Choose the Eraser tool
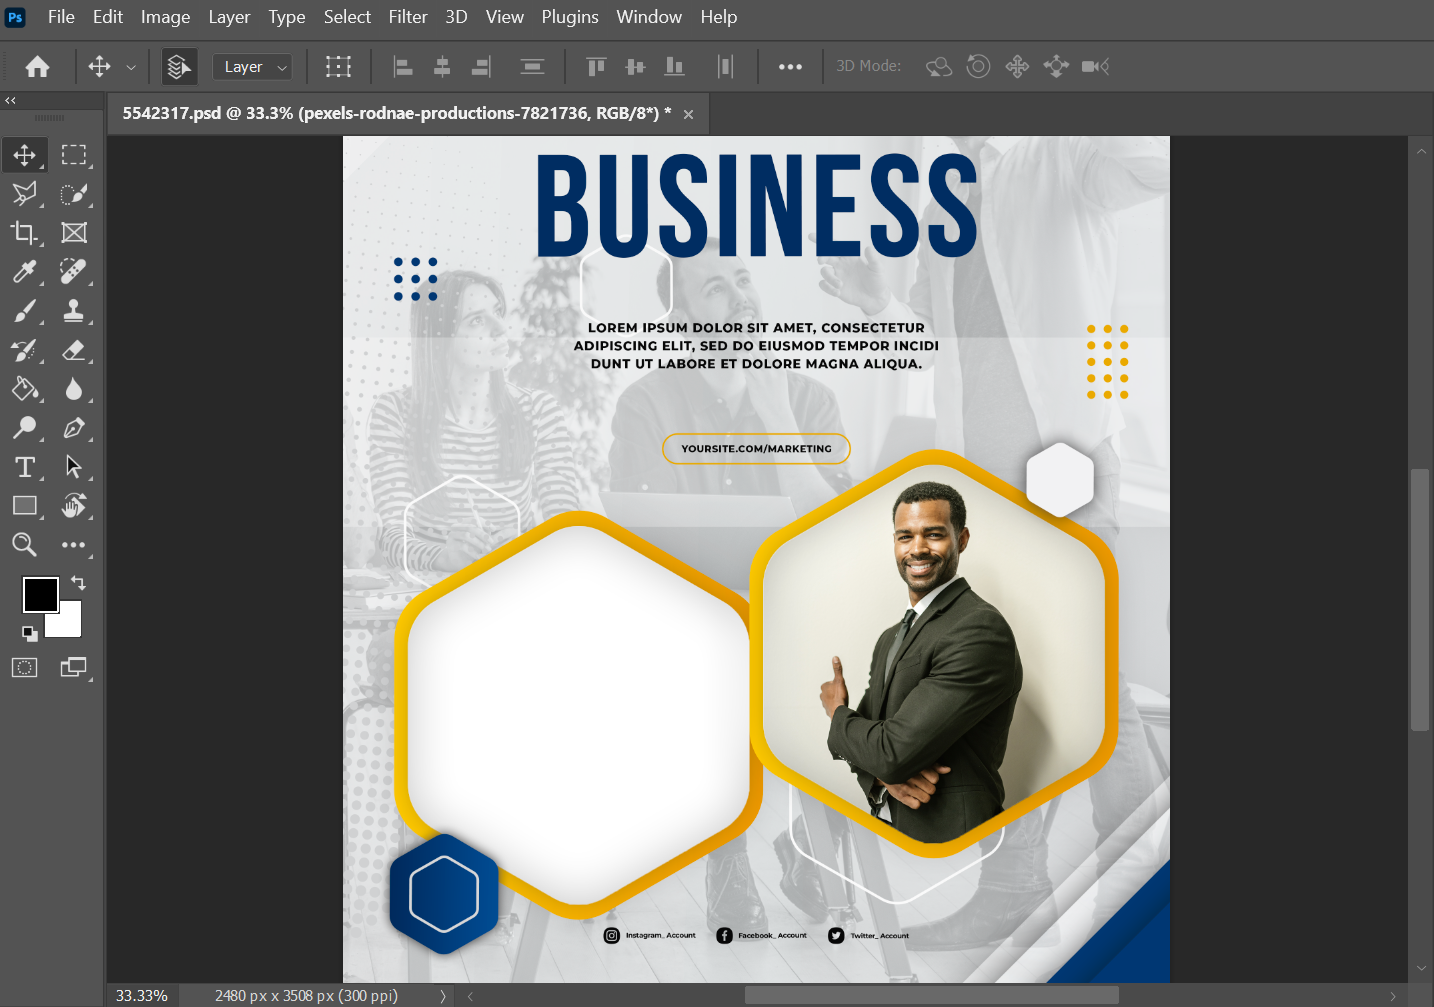 (x=73, y=350)
